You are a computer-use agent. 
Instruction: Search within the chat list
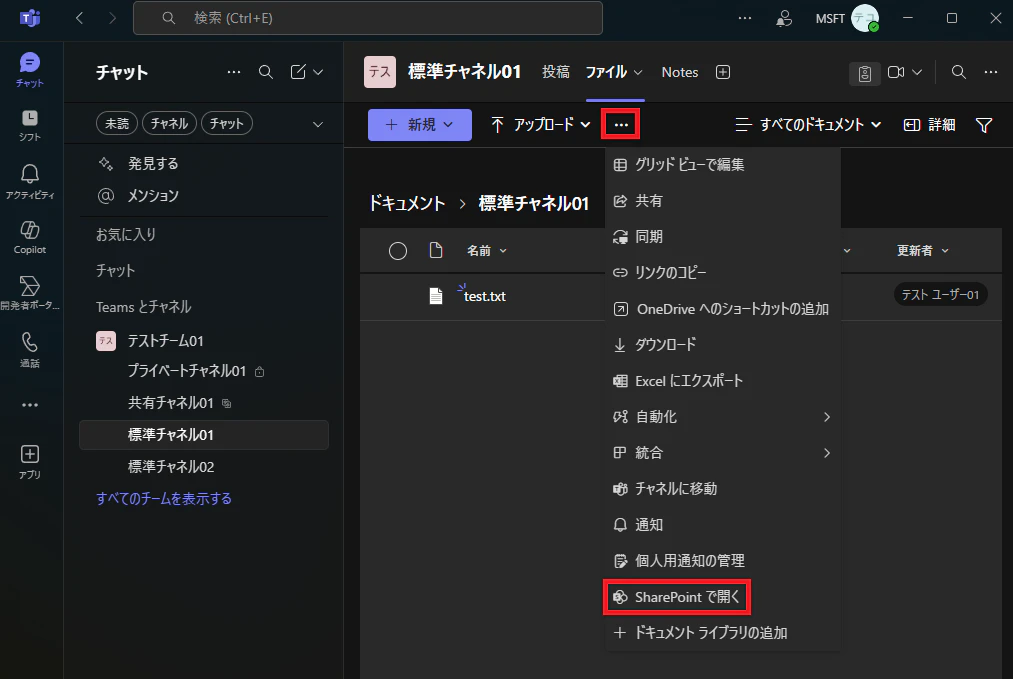point(266,72)
